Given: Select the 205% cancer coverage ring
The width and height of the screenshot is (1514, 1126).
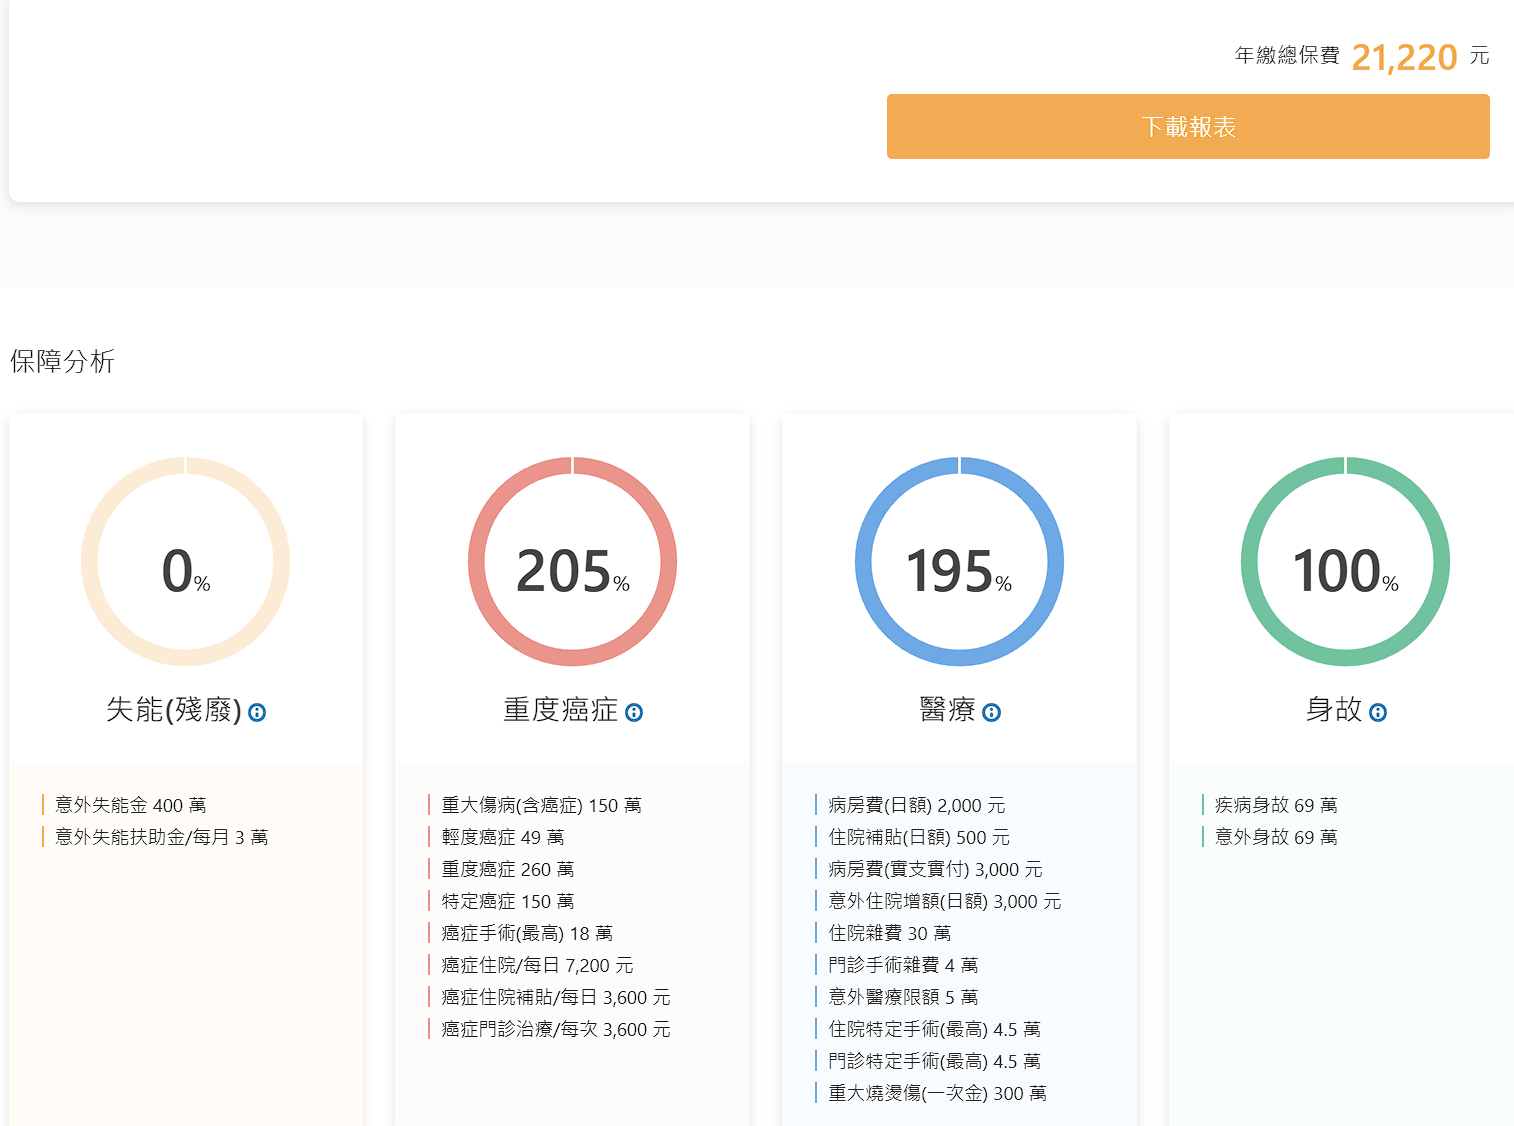Looking at the screenshot, I should click(572, 562).
